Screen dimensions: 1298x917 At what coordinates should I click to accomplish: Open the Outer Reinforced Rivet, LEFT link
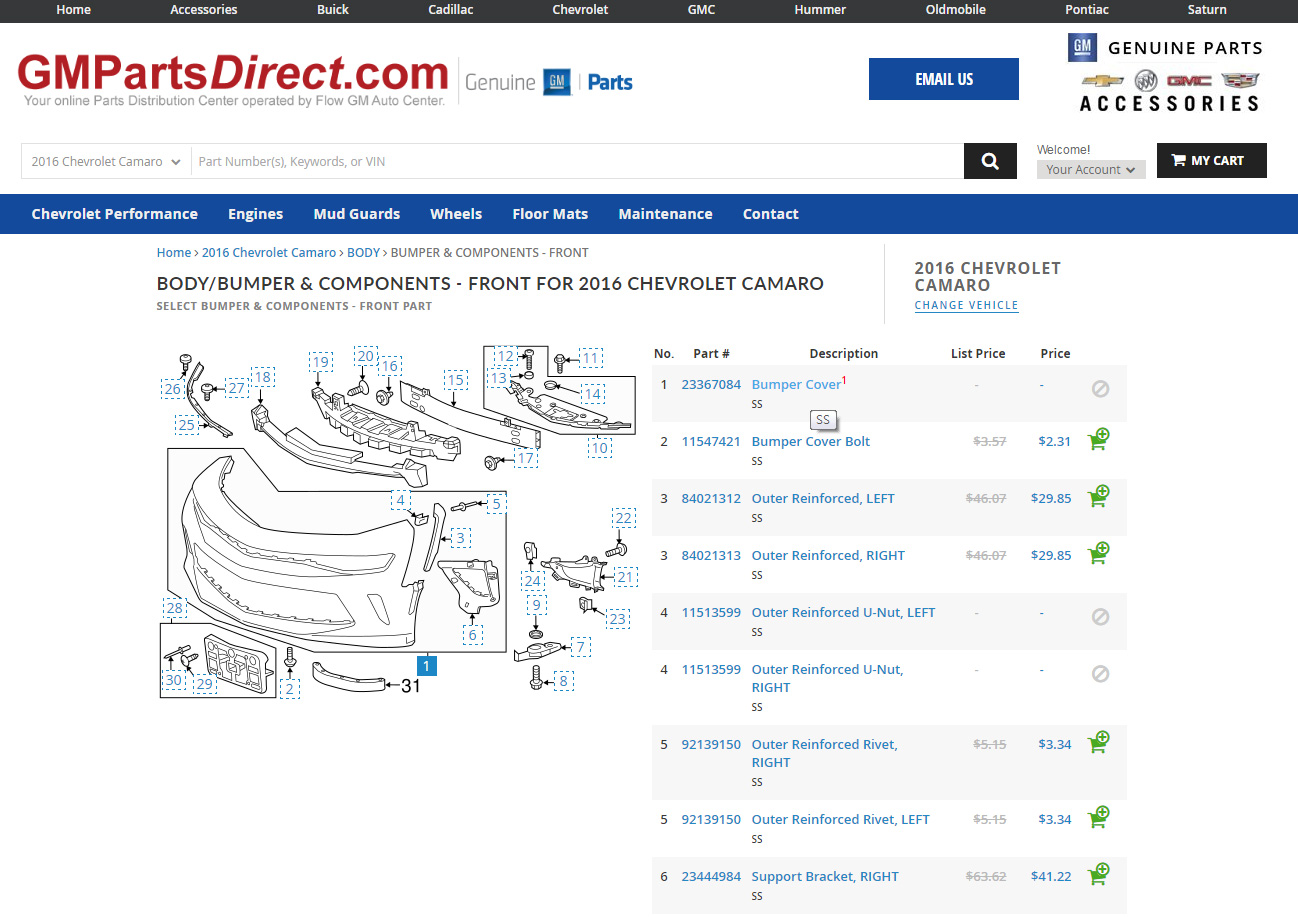pos(840,820)
